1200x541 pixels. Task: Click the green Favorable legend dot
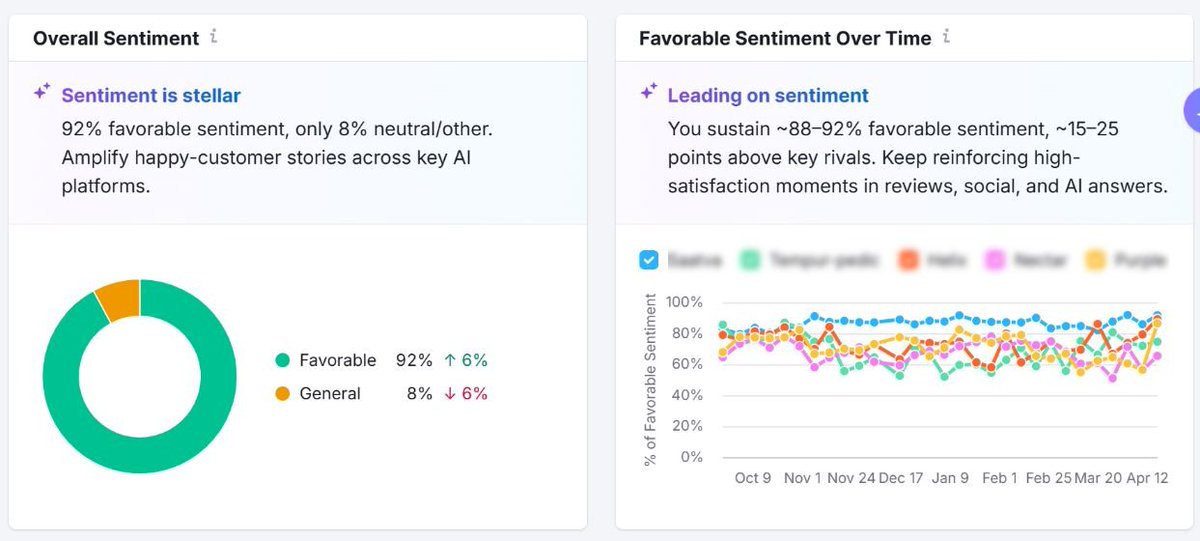[282, 361]
